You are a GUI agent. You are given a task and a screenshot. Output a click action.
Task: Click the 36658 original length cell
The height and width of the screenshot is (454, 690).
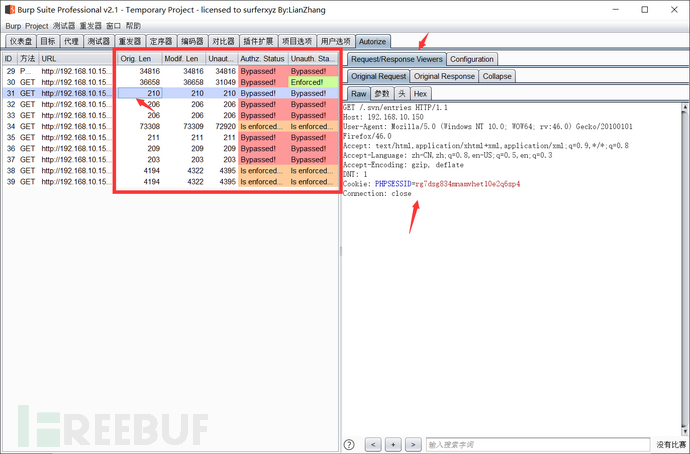(139, 82)
